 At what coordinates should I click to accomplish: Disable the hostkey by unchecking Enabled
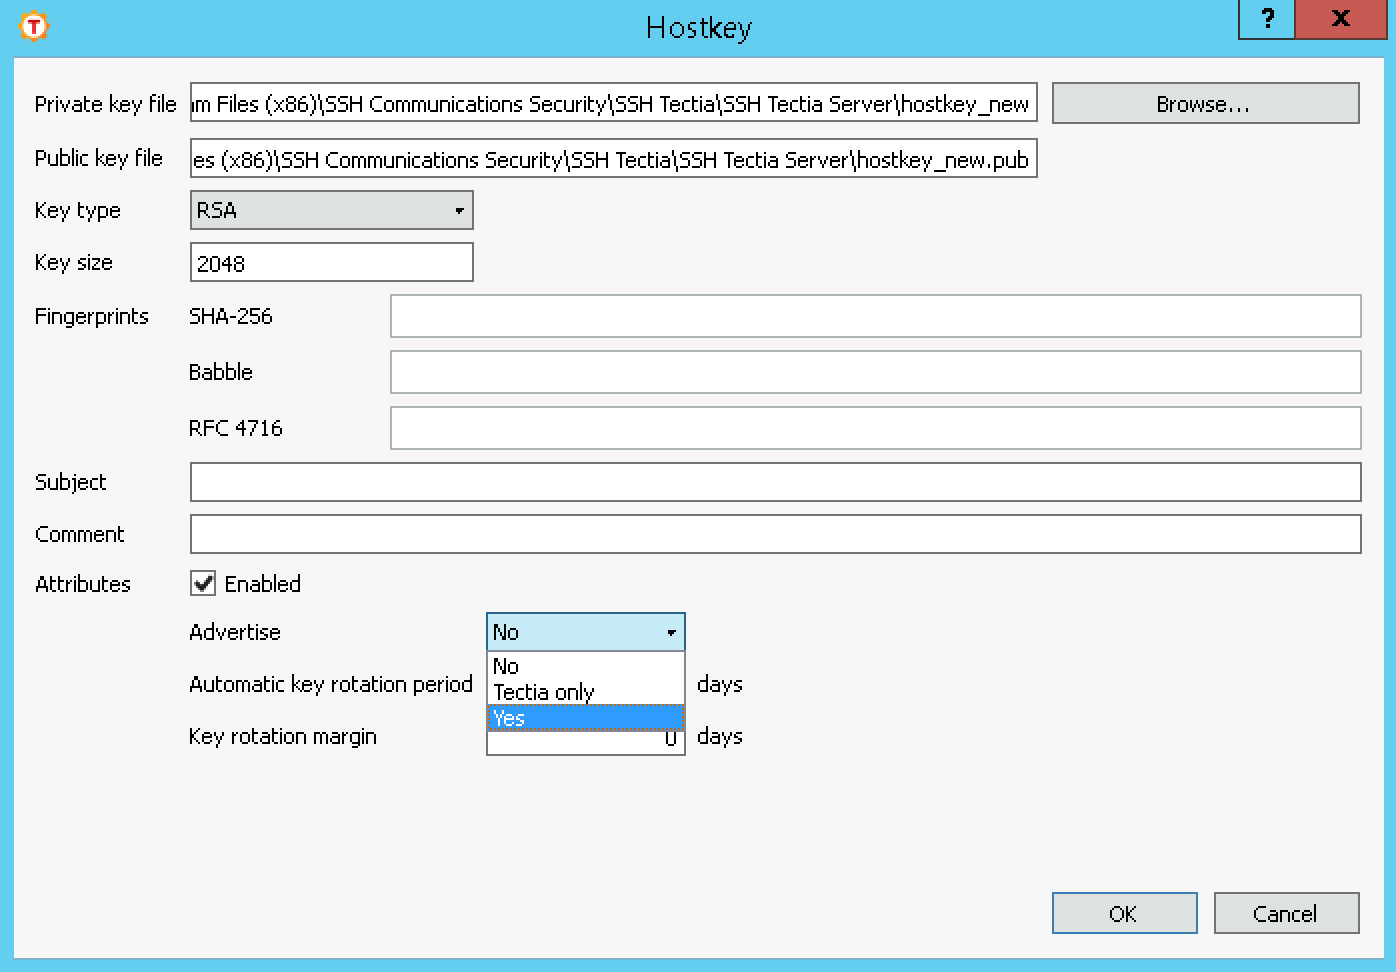(x=202, y=583)
